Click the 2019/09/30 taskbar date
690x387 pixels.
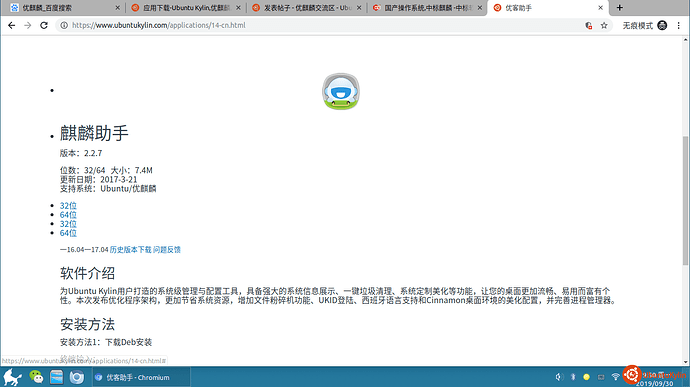click(x=654, y=383)
